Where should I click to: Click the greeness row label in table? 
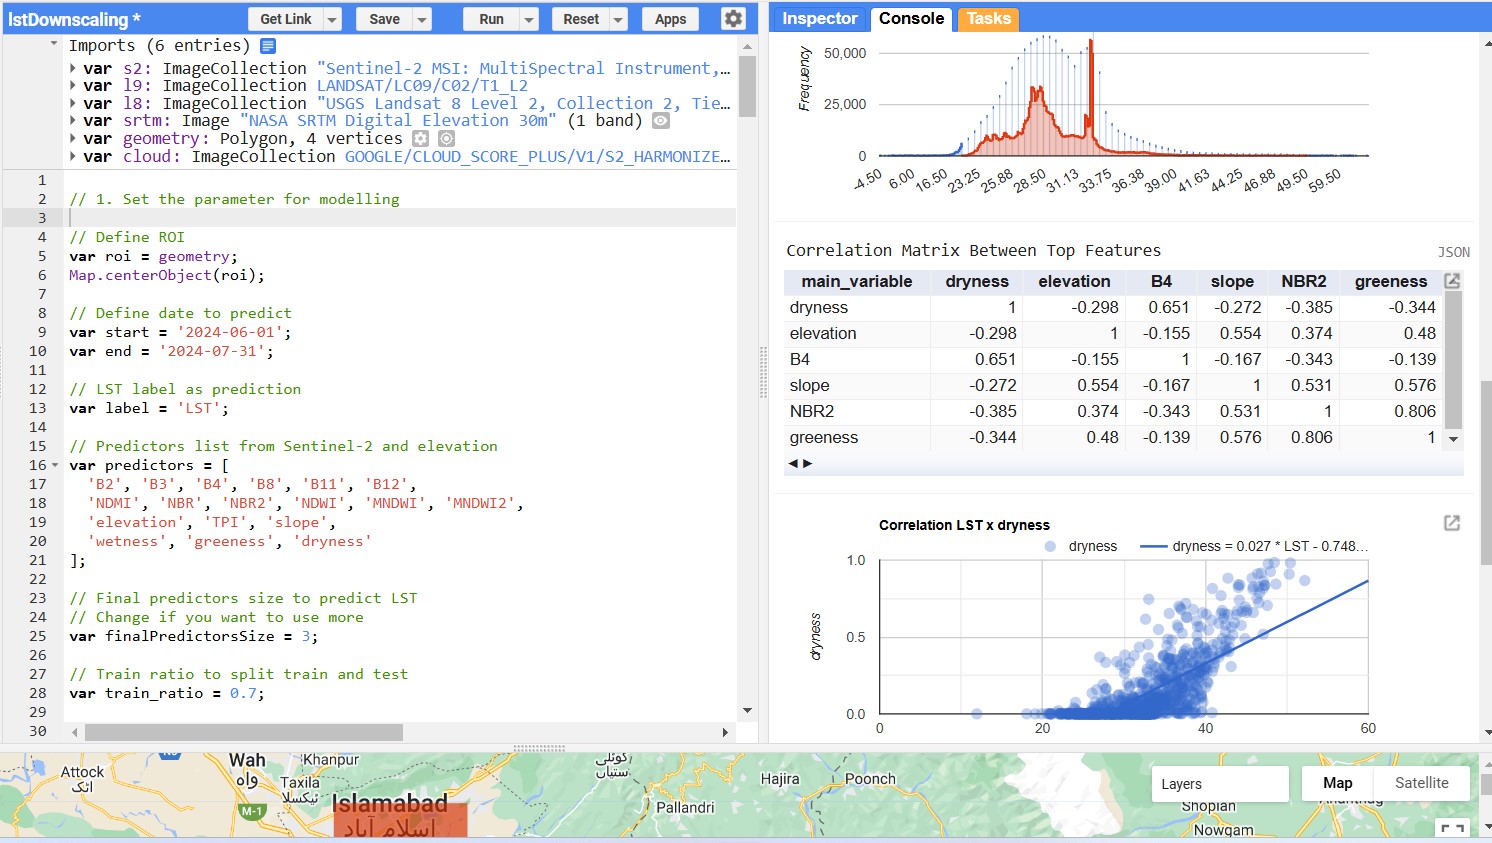point(824,438)
